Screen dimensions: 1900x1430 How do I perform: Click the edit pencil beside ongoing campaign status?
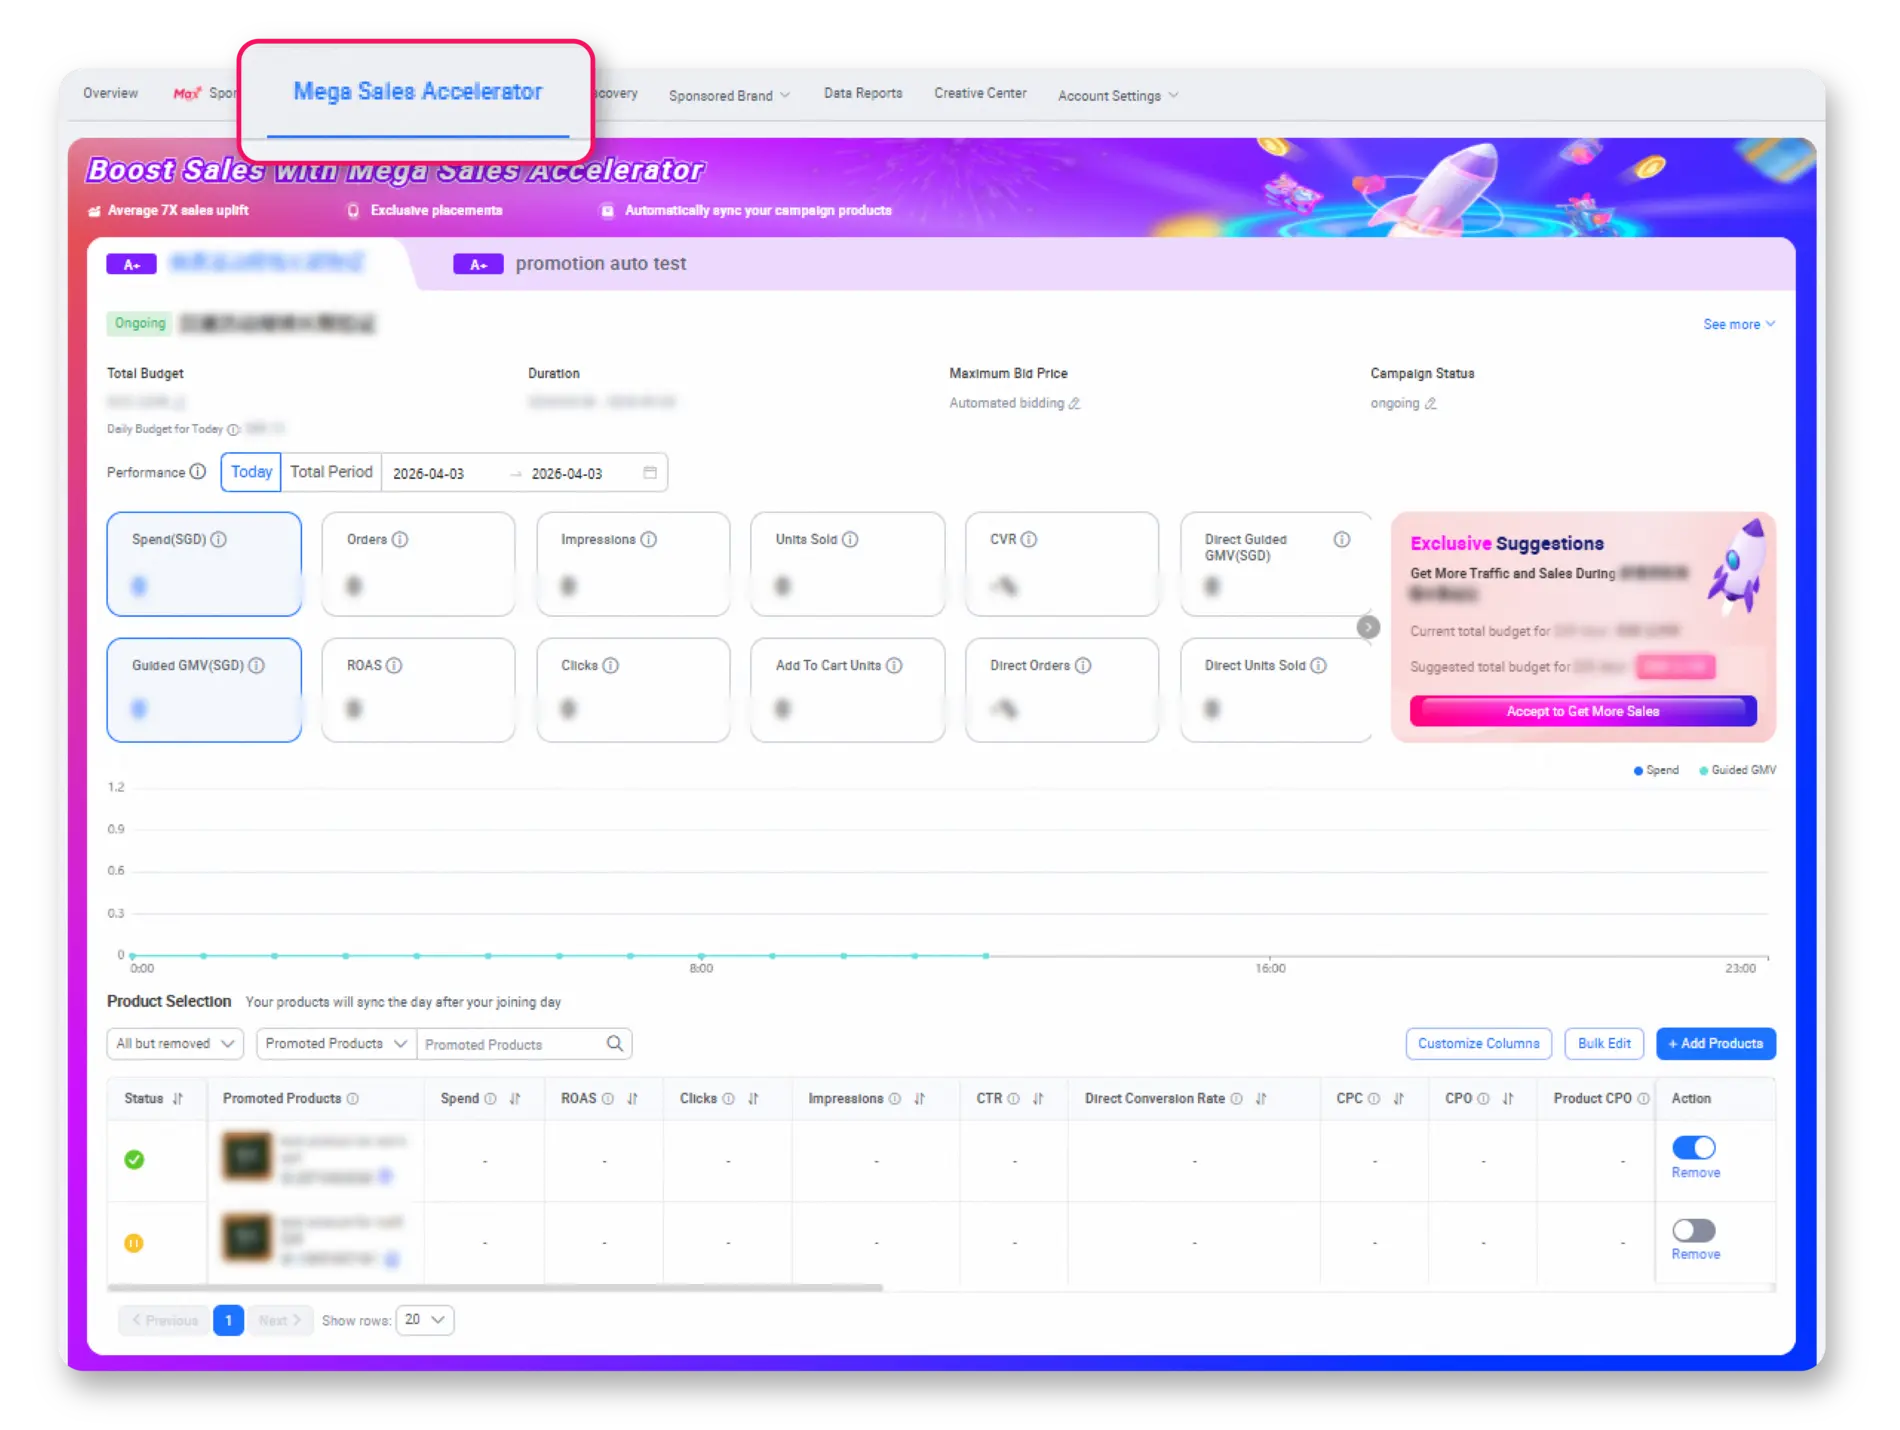pyautogui.click(x=1431, y=404)
